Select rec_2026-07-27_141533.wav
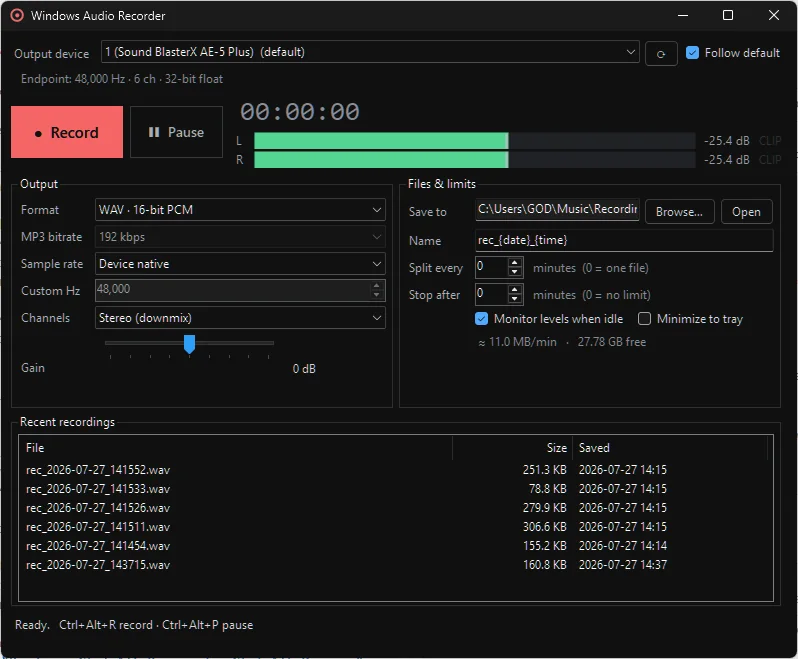798x659 pixels. [98, 489]
